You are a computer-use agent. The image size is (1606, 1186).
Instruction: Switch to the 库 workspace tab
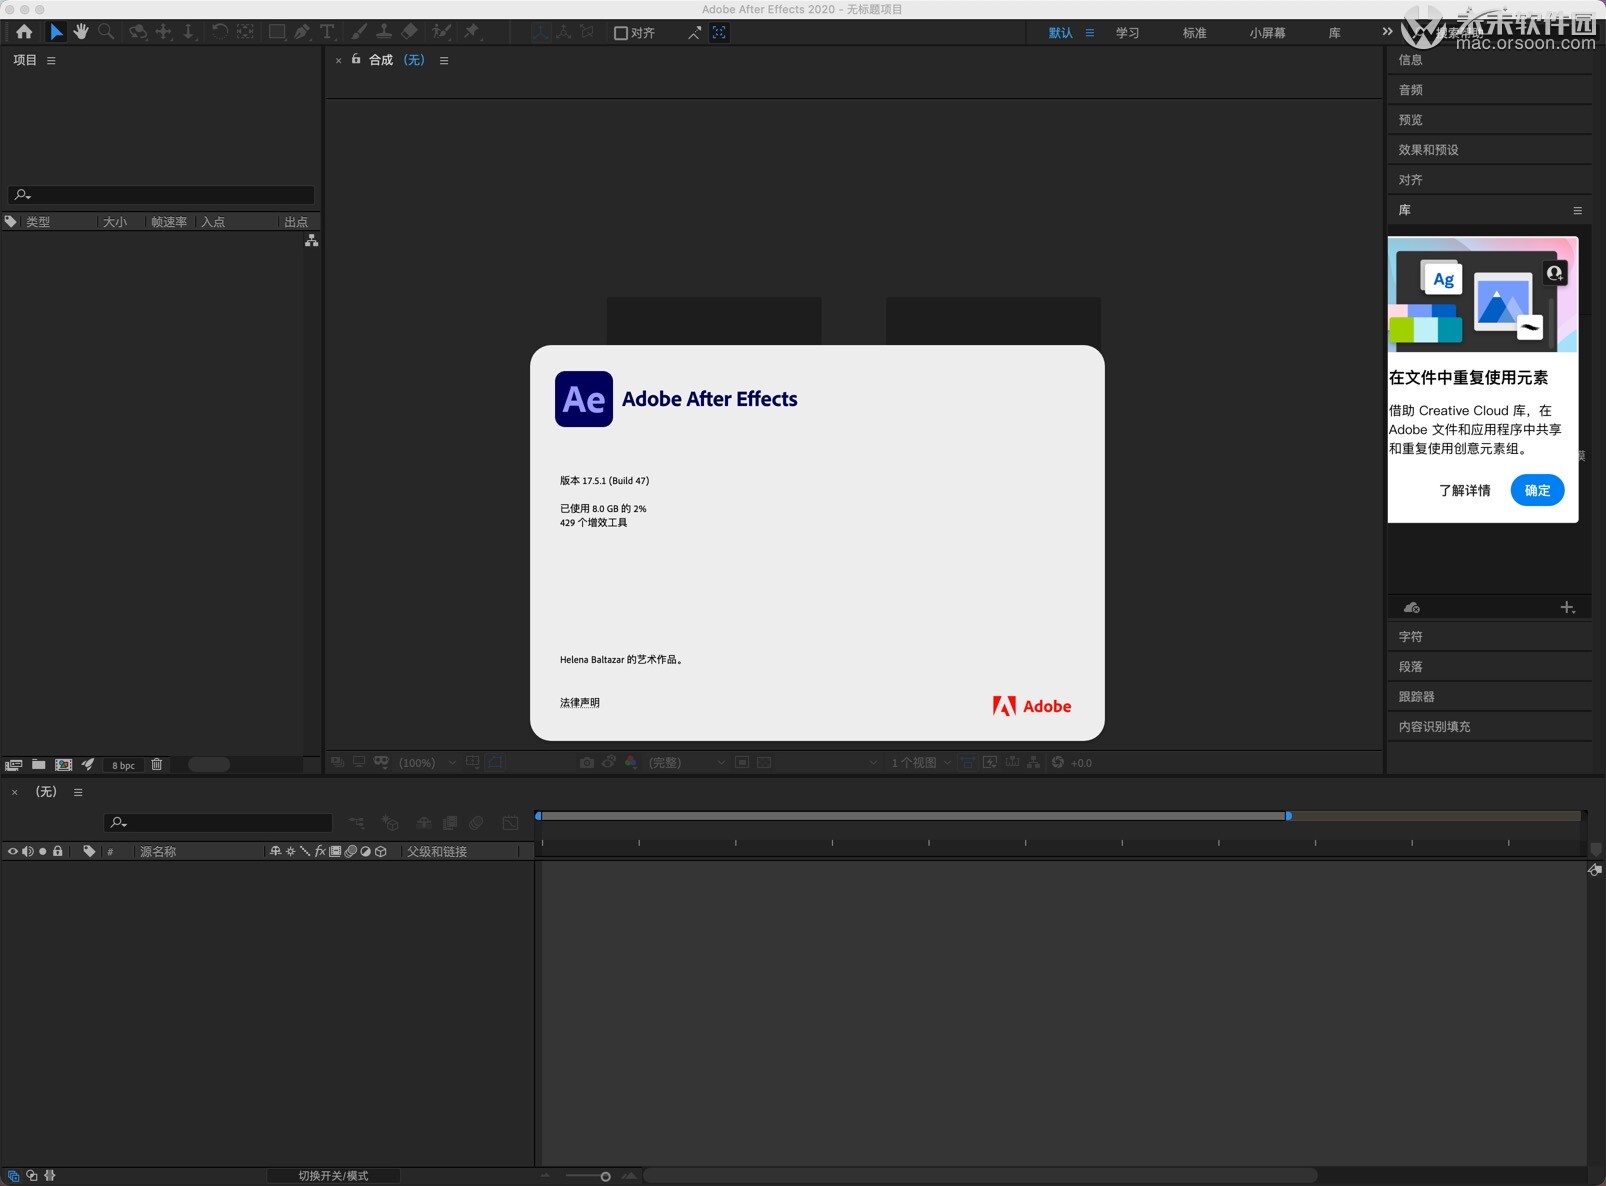click(1335, 33)
